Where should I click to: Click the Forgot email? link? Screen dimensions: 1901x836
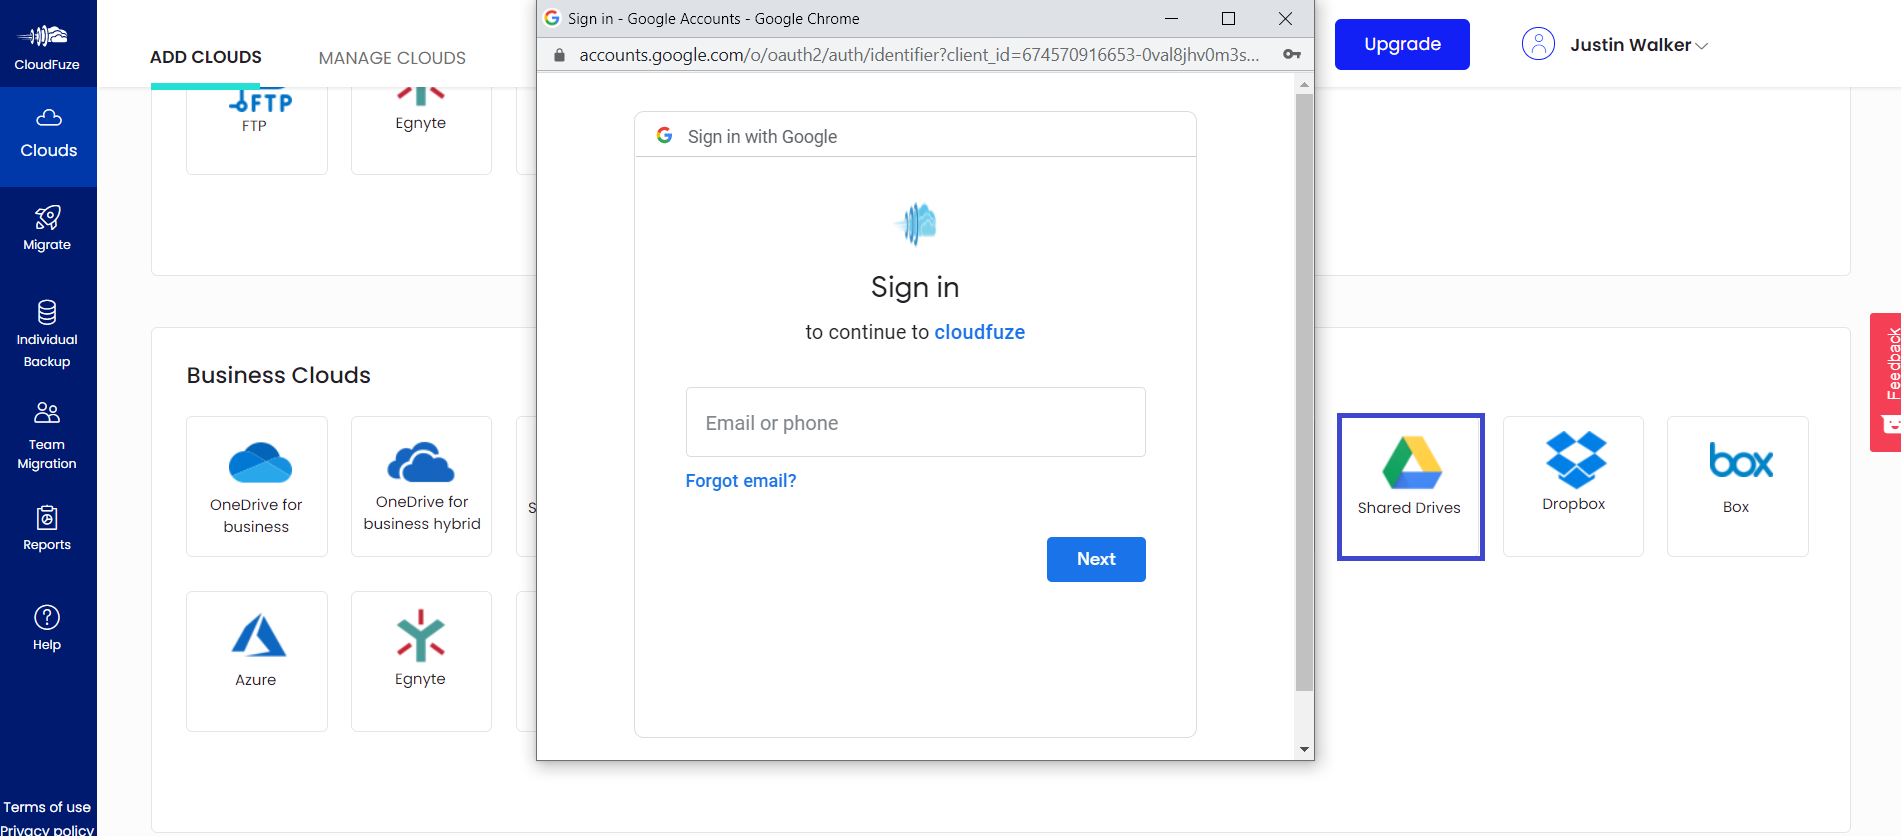tap(741, 481)
